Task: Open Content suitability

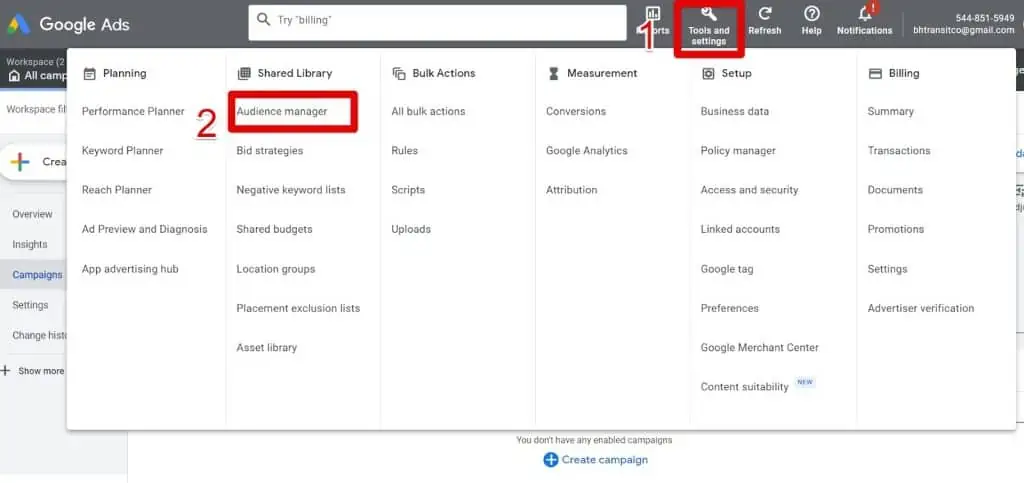Action: 744,386
